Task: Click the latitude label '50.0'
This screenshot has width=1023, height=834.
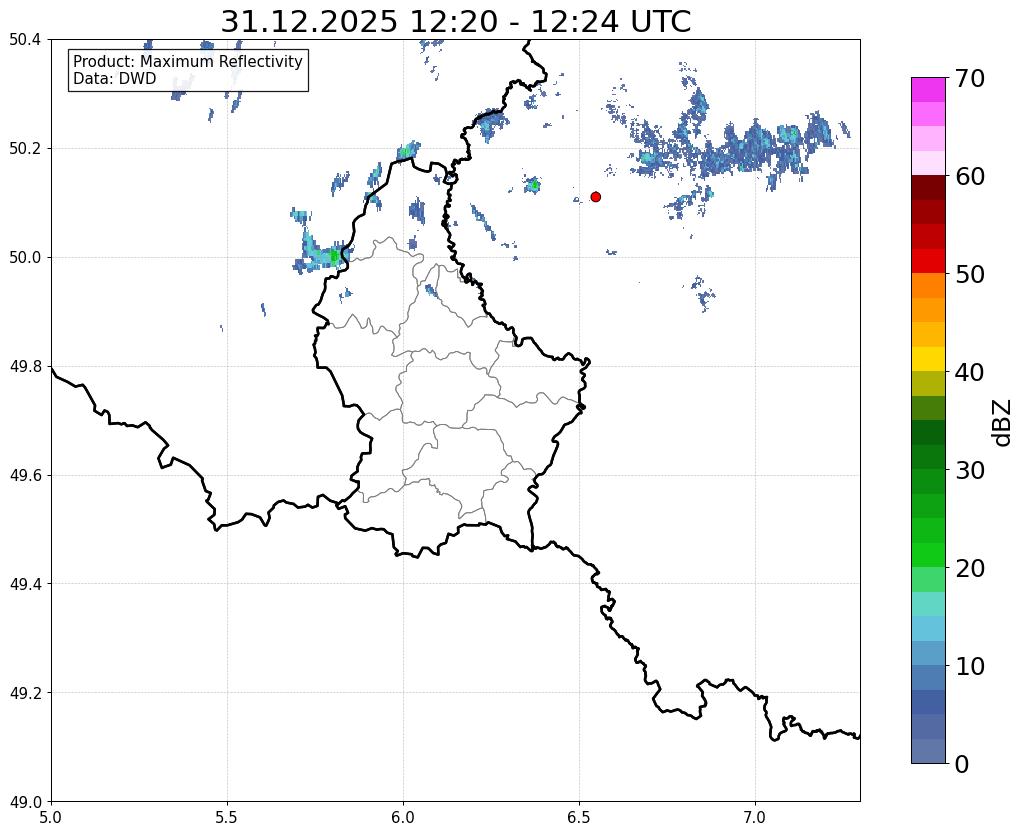Action: pyautogui.click(x=25, y=257)
